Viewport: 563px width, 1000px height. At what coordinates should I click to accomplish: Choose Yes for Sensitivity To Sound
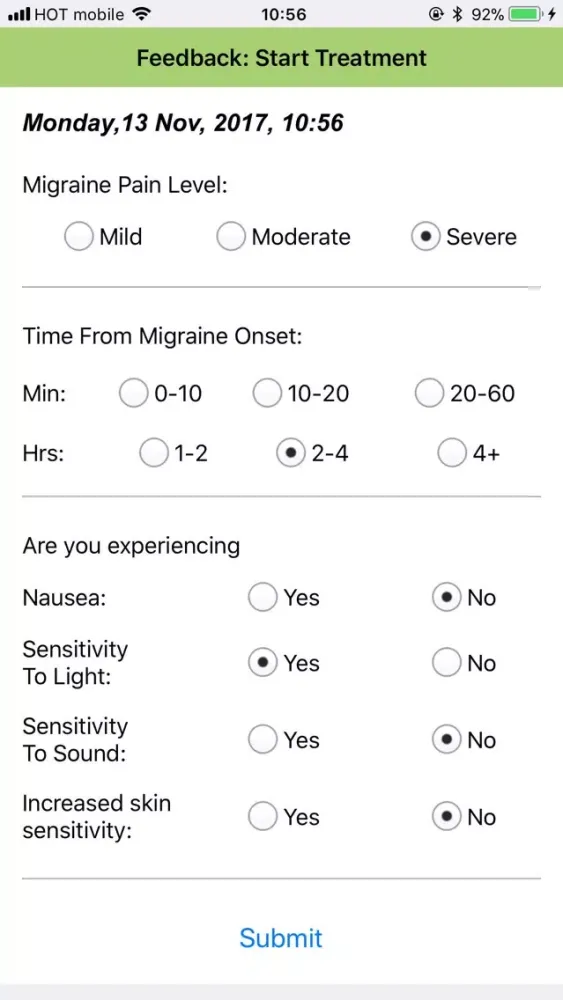[263, 740]
